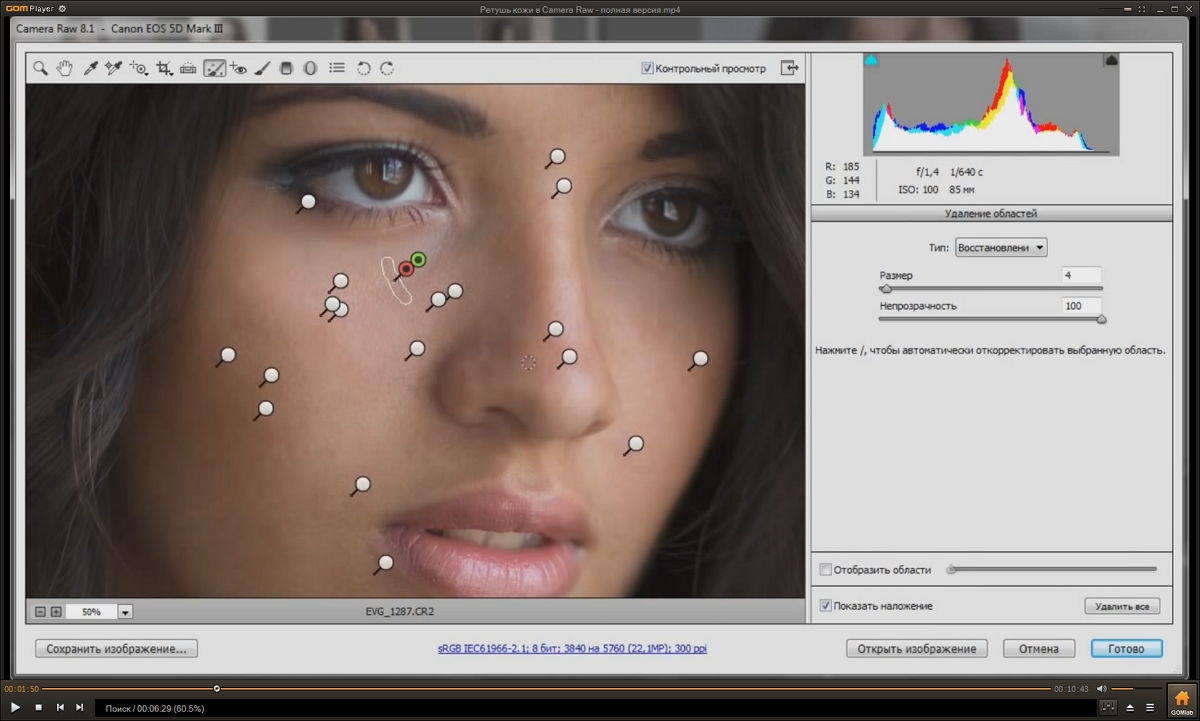Adjust the GOM Player volume slider
Screen dimensions: 1200x721
click(1136, 688)
